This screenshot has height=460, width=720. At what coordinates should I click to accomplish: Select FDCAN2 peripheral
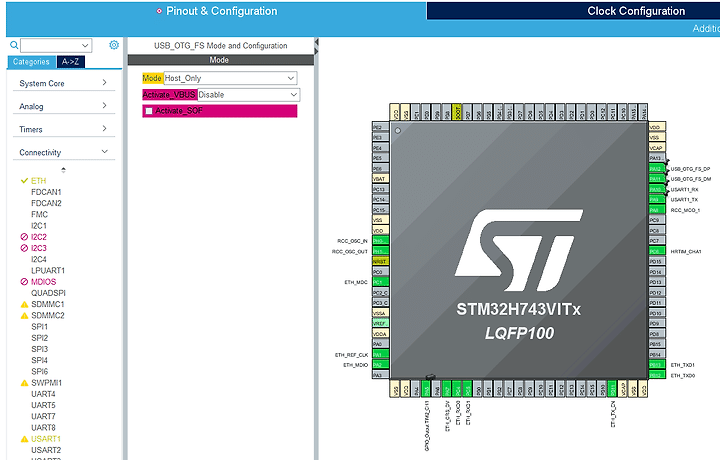(x=46, y=203)
